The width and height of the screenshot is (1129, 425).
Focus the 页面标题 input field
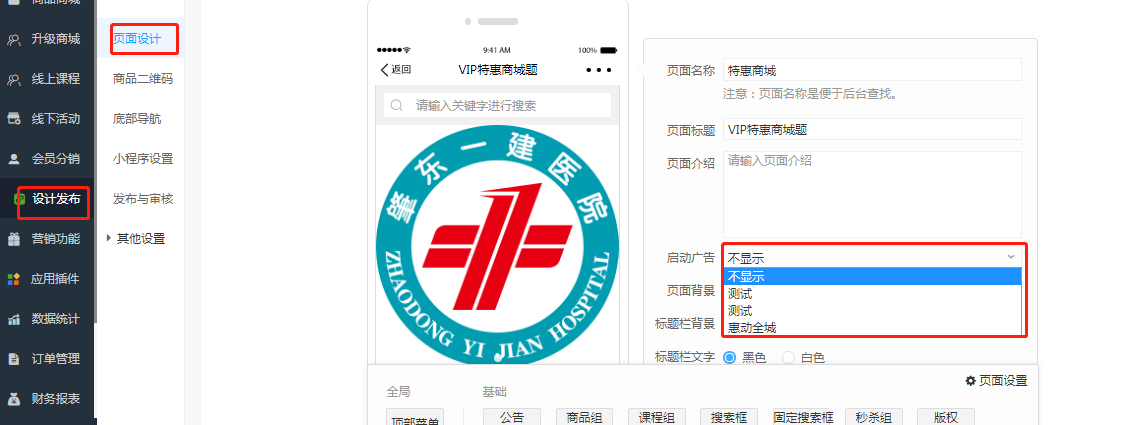(872, 130)
